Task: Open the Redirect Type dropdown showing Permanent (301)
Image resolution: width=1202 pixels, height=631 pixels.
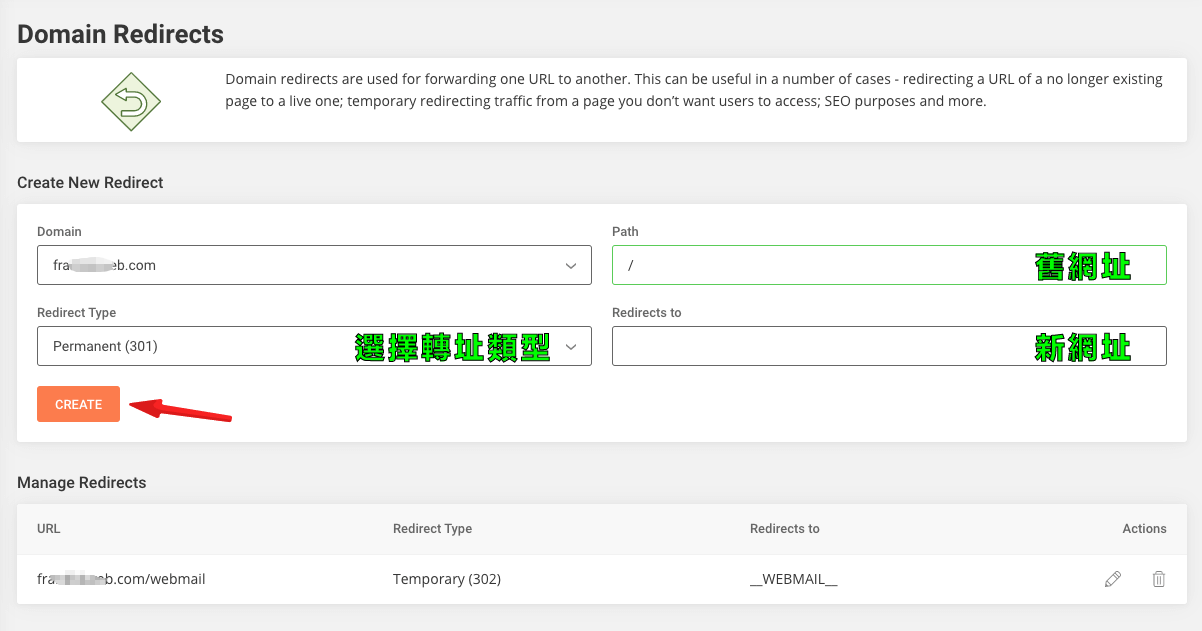Action: point(314,346)
